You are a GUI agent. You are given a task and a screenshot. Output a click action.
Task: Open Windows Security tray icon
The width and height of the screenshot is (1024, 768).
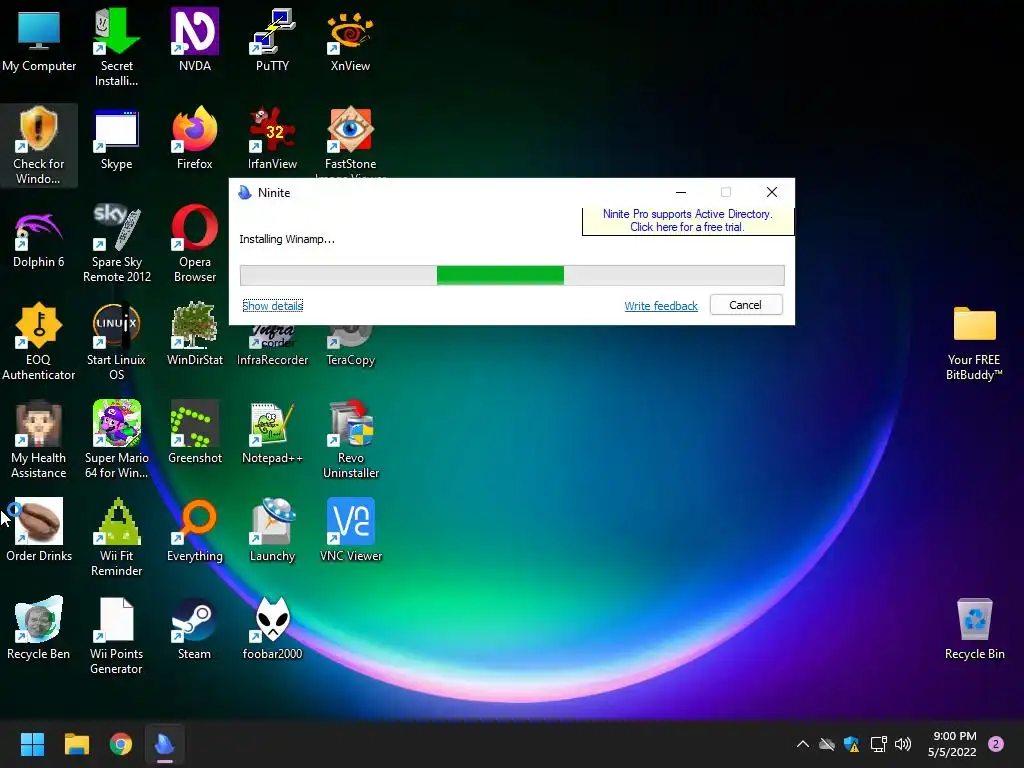click(851, 744)
